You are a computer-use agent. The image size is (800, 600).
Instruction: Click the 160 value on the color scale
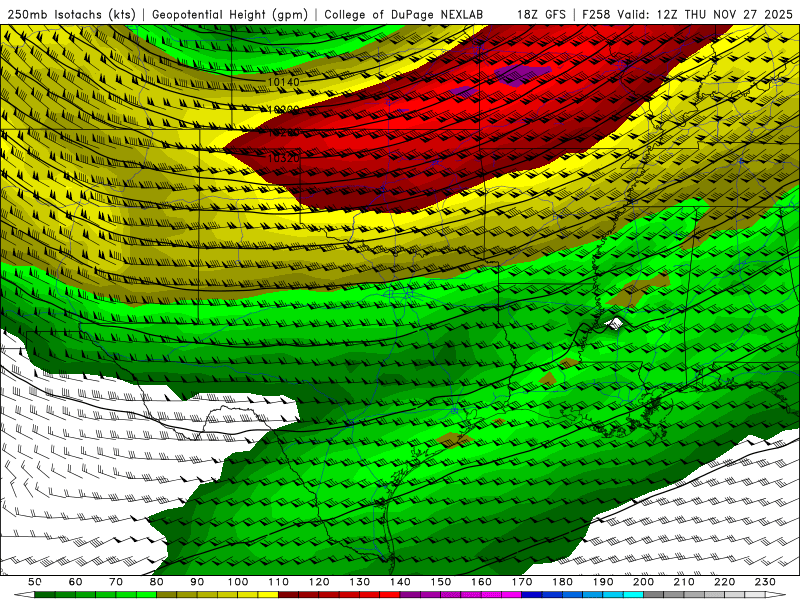(x=481, y=582)
